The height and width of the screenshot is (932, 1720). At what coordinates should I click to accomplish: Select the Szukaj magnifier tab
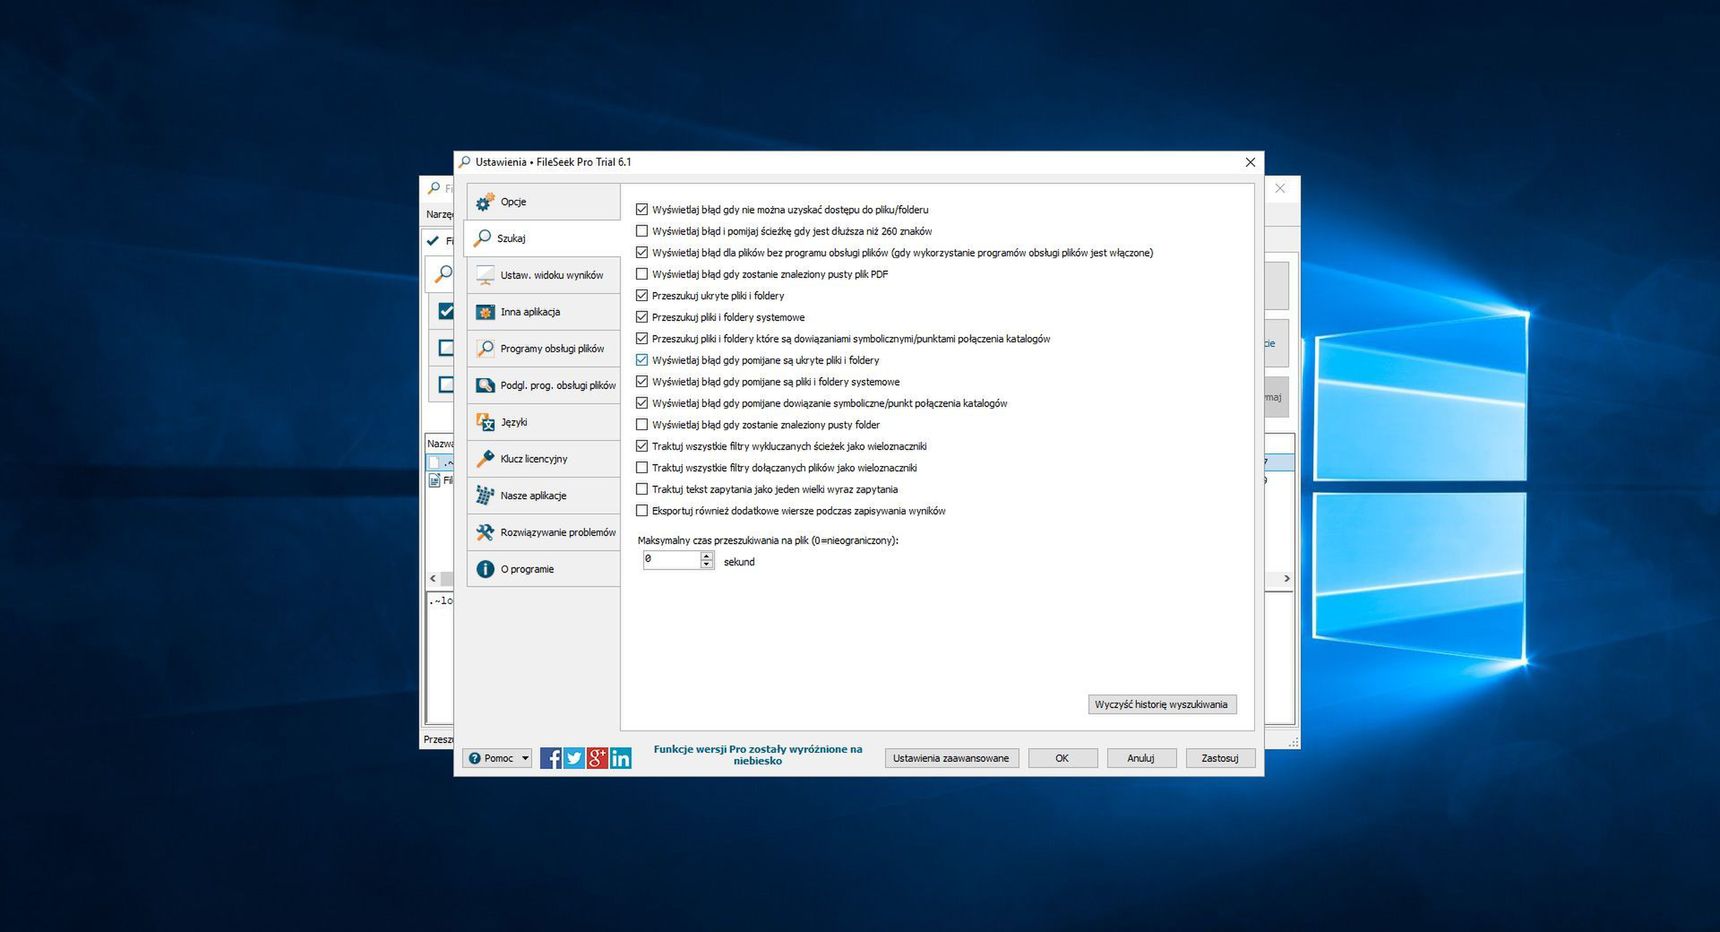tap(543, 238)
